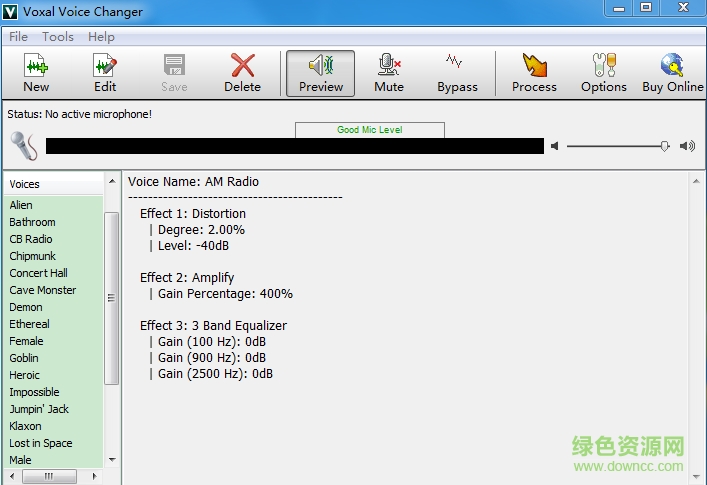The image size is (707, 485).
Task: Click the voice list vertical scrollbar thumb
Action: pos(112,298)
